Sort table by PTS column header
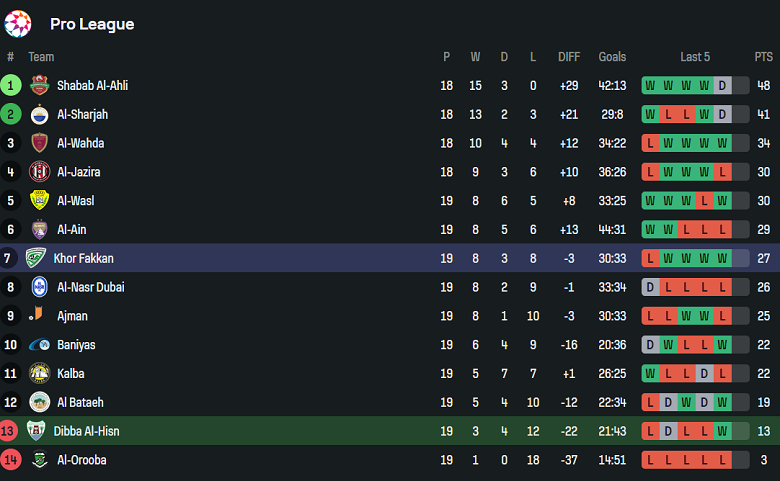Viewport: 780px width, 481px height. pos(763,57)
